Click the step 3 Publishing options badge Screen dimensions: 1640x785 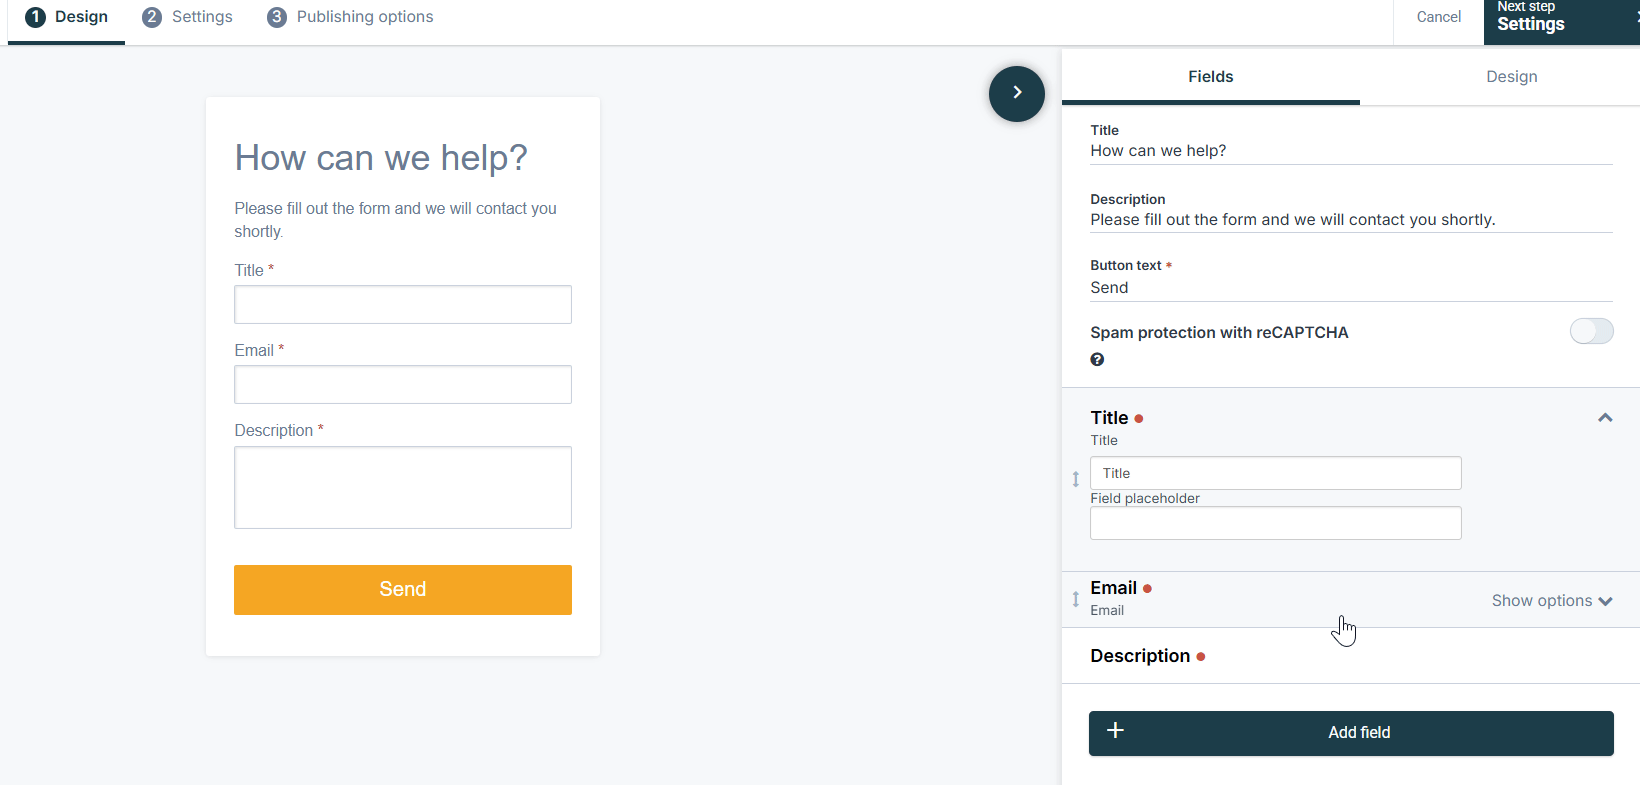(277, 17)
